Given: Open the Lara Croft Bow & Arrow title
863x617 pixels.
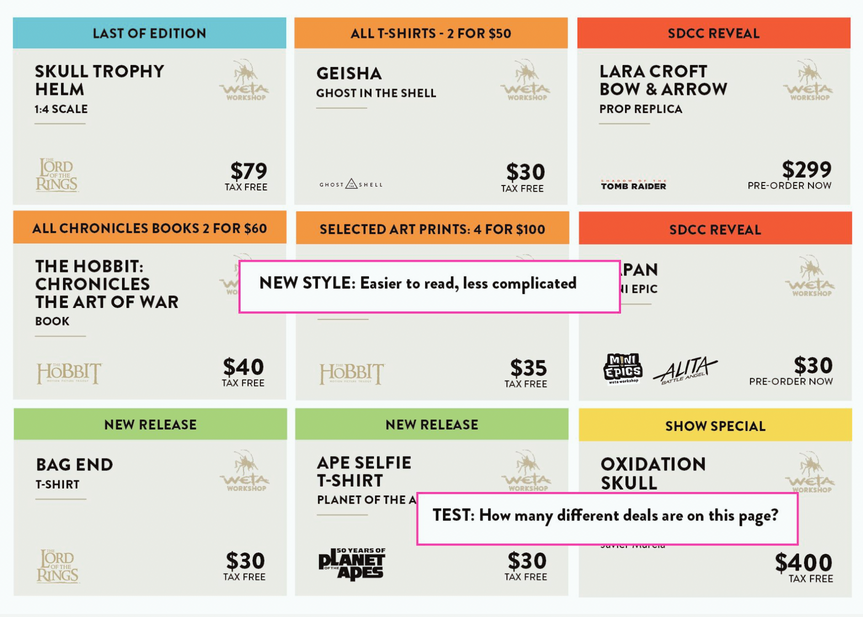Looking at the screenshot, I should [663, 80].
